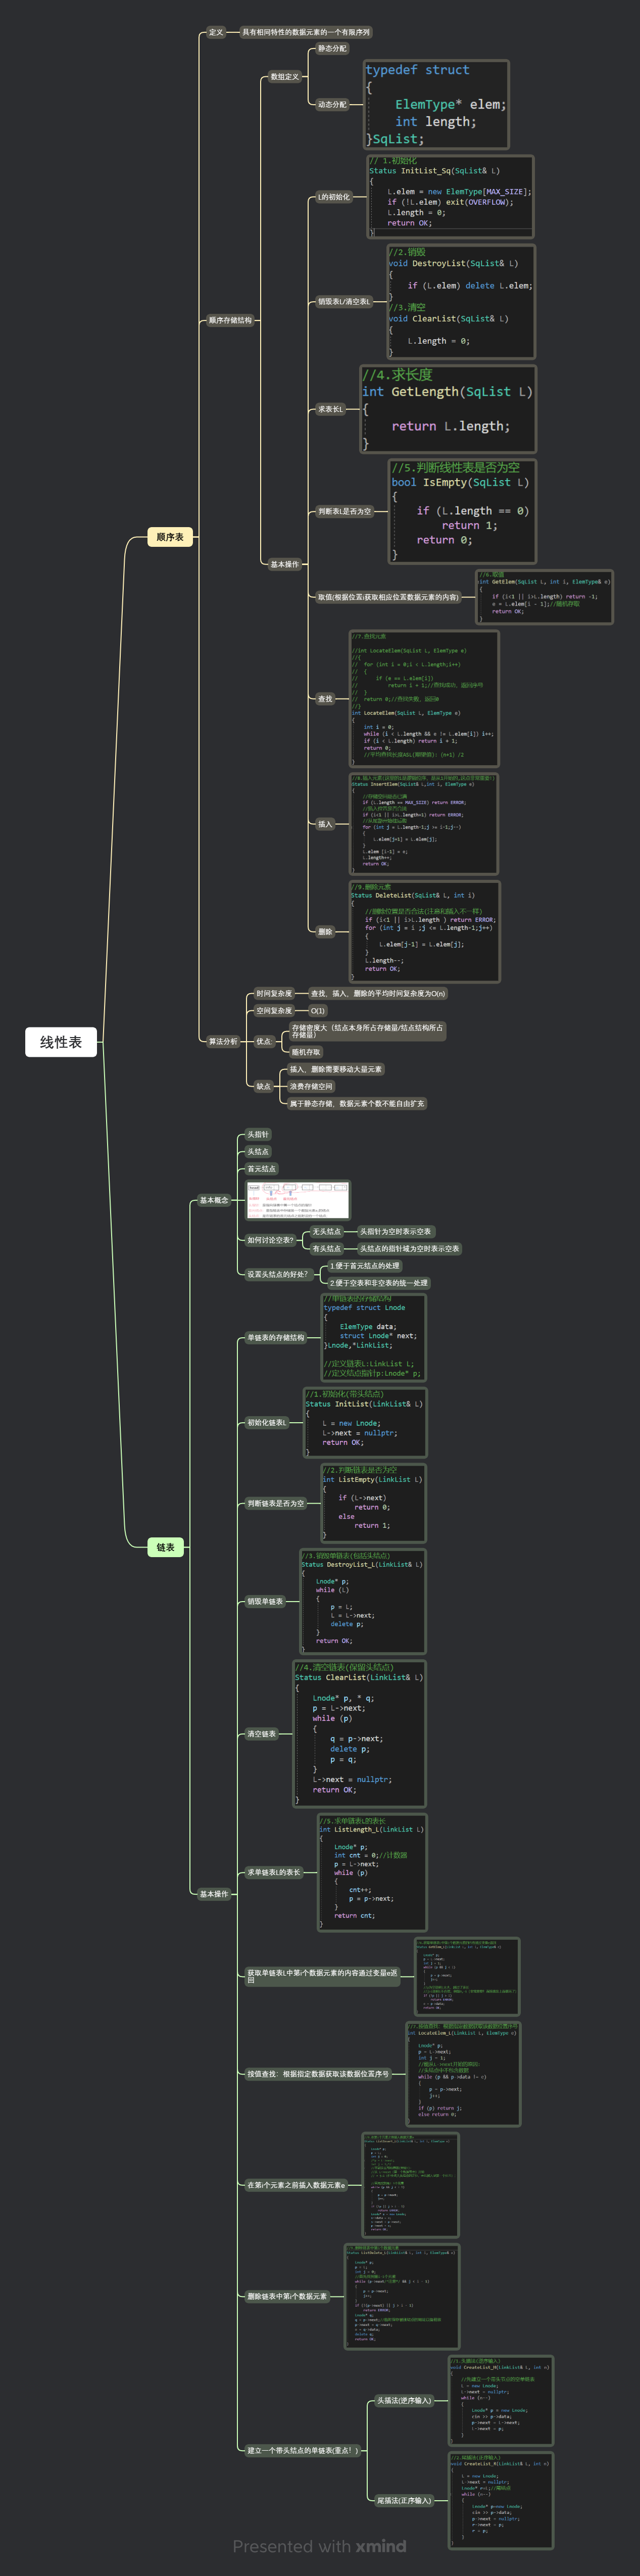Select 基本操作 under 顺序存储结构
640x2576 pixels.
point(285,564)
